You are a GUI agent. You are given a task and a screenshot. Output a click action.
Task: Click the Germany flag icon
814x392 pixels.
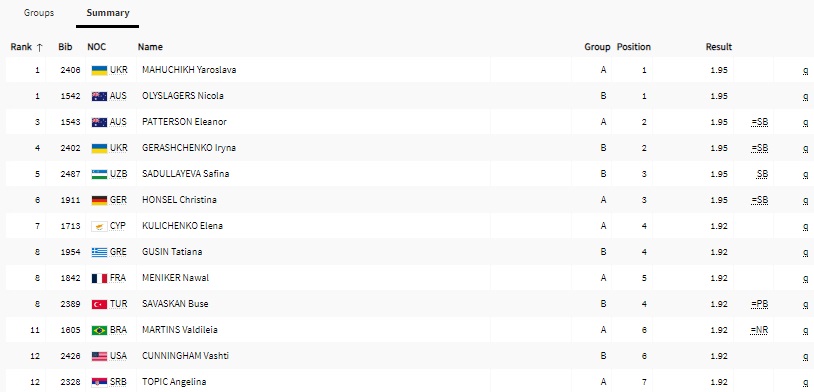(99, 200)
